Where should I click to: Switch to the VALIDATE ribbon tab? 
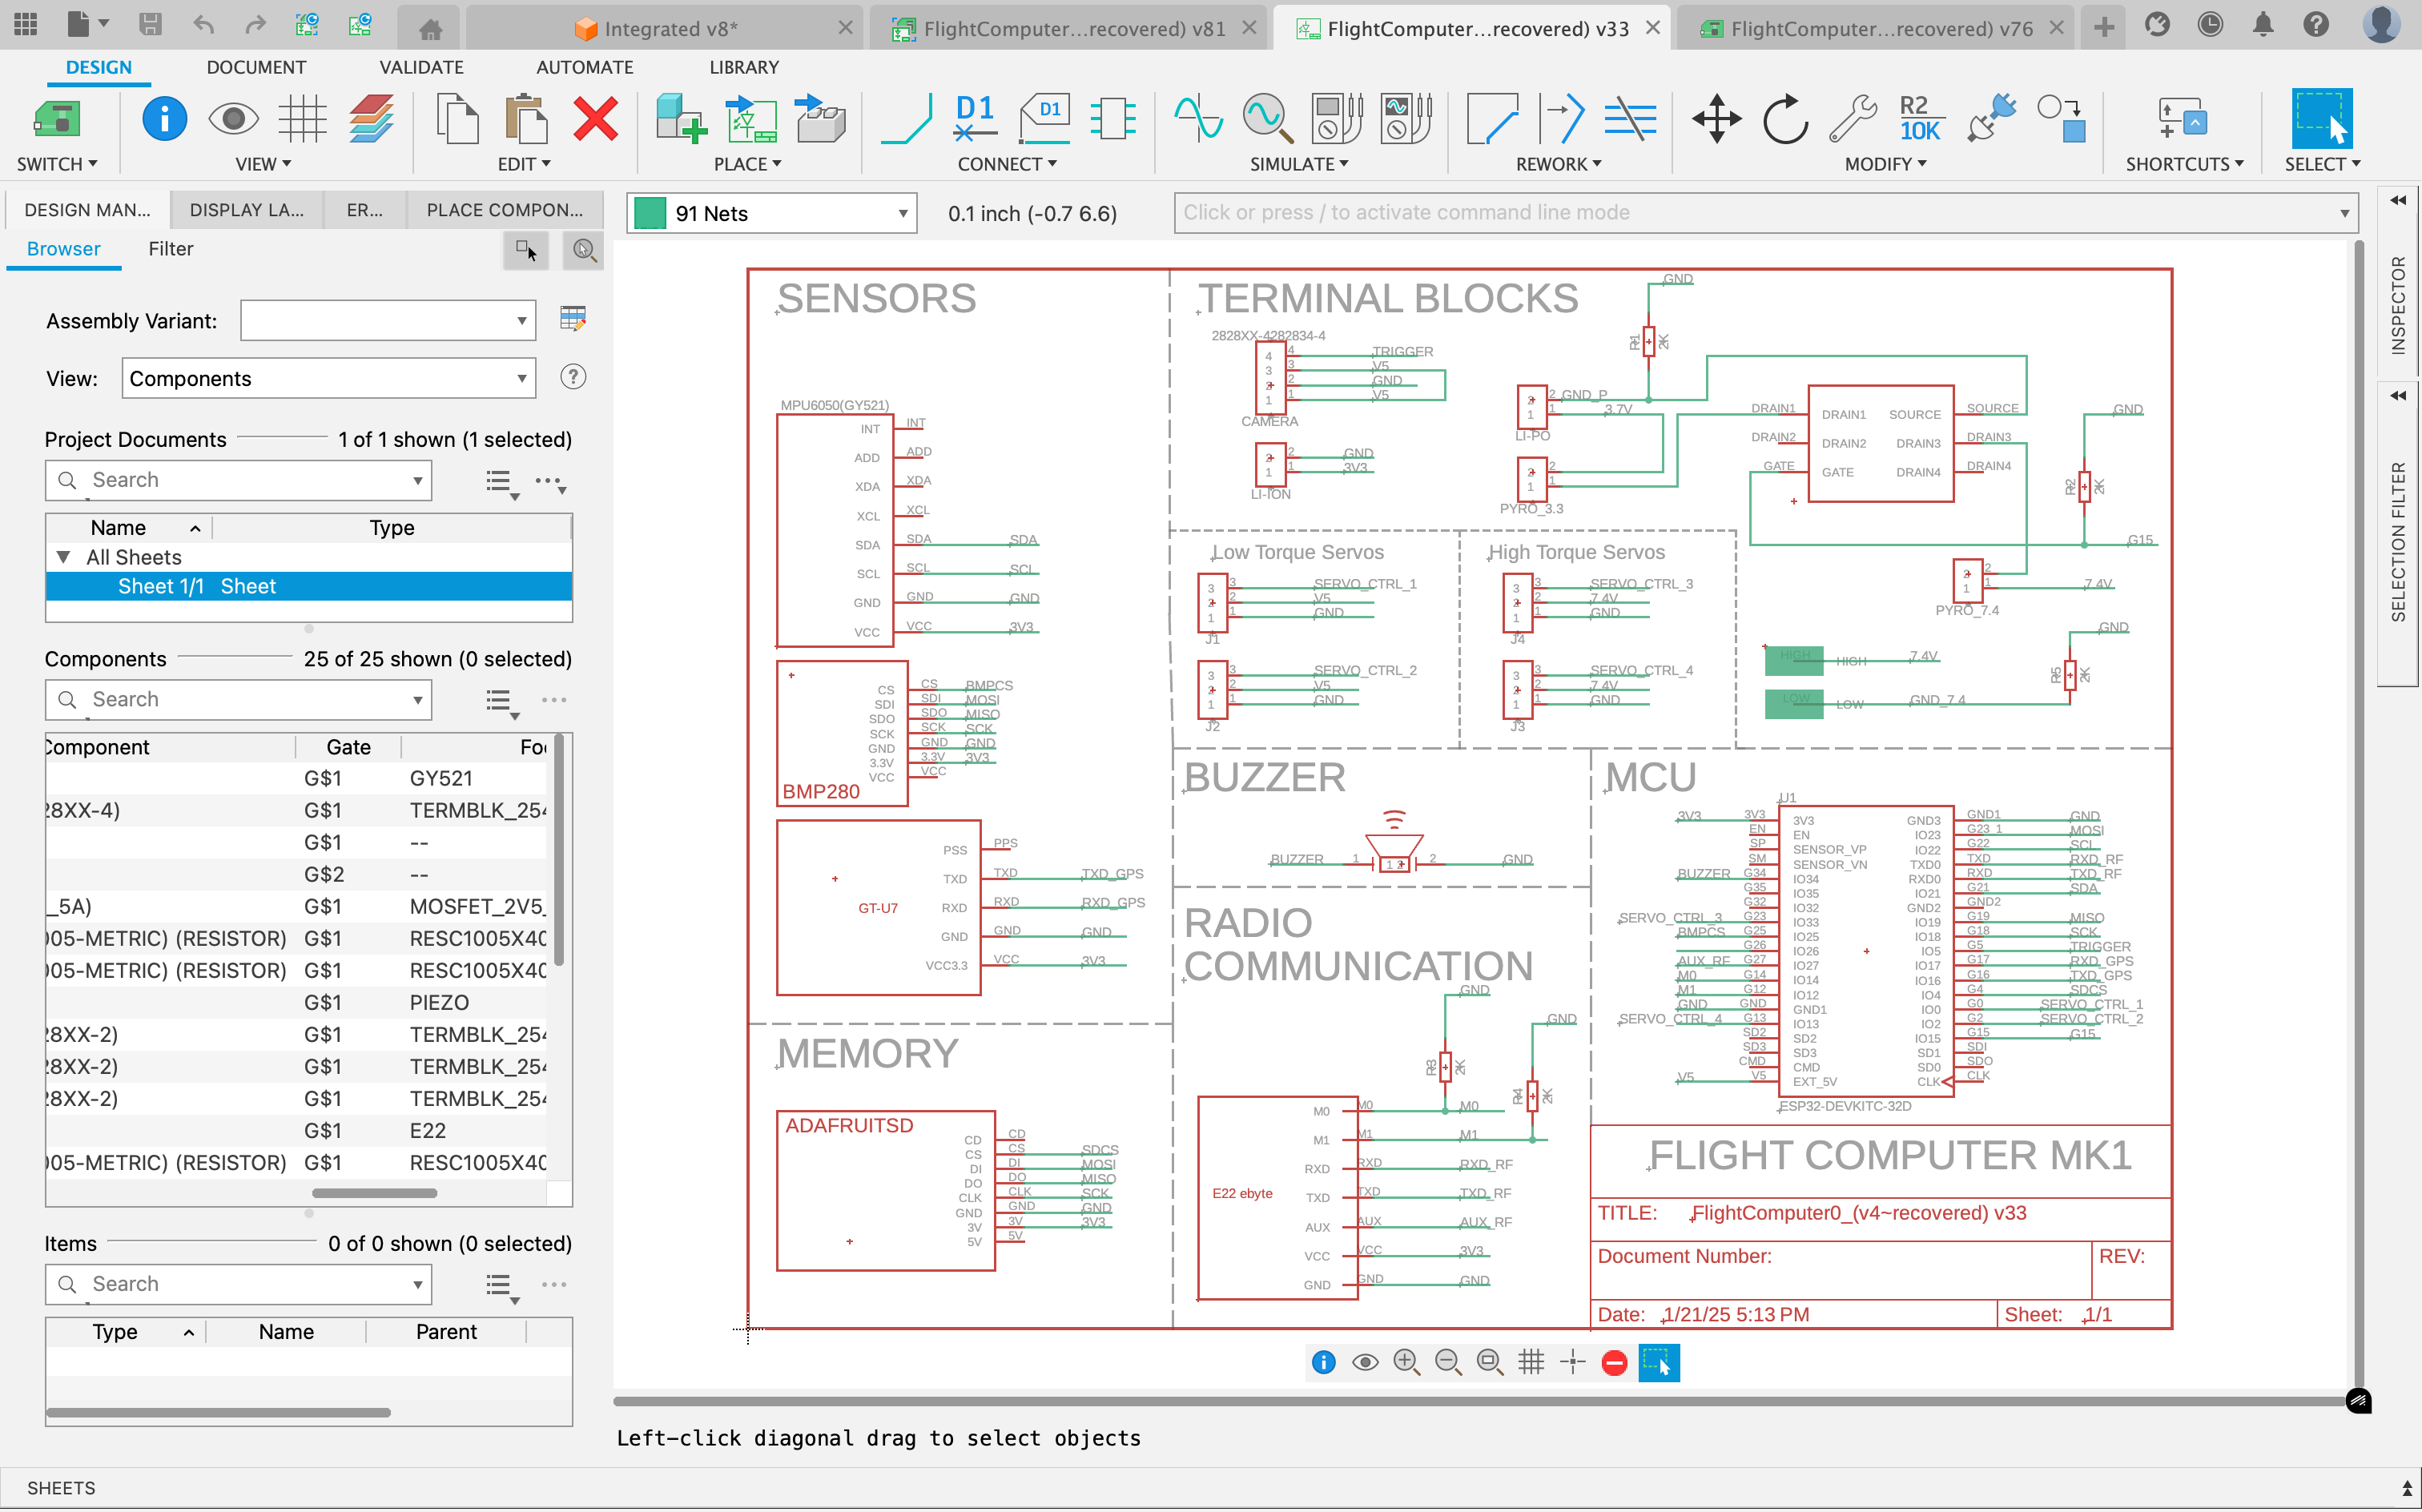tap(421, 67)
